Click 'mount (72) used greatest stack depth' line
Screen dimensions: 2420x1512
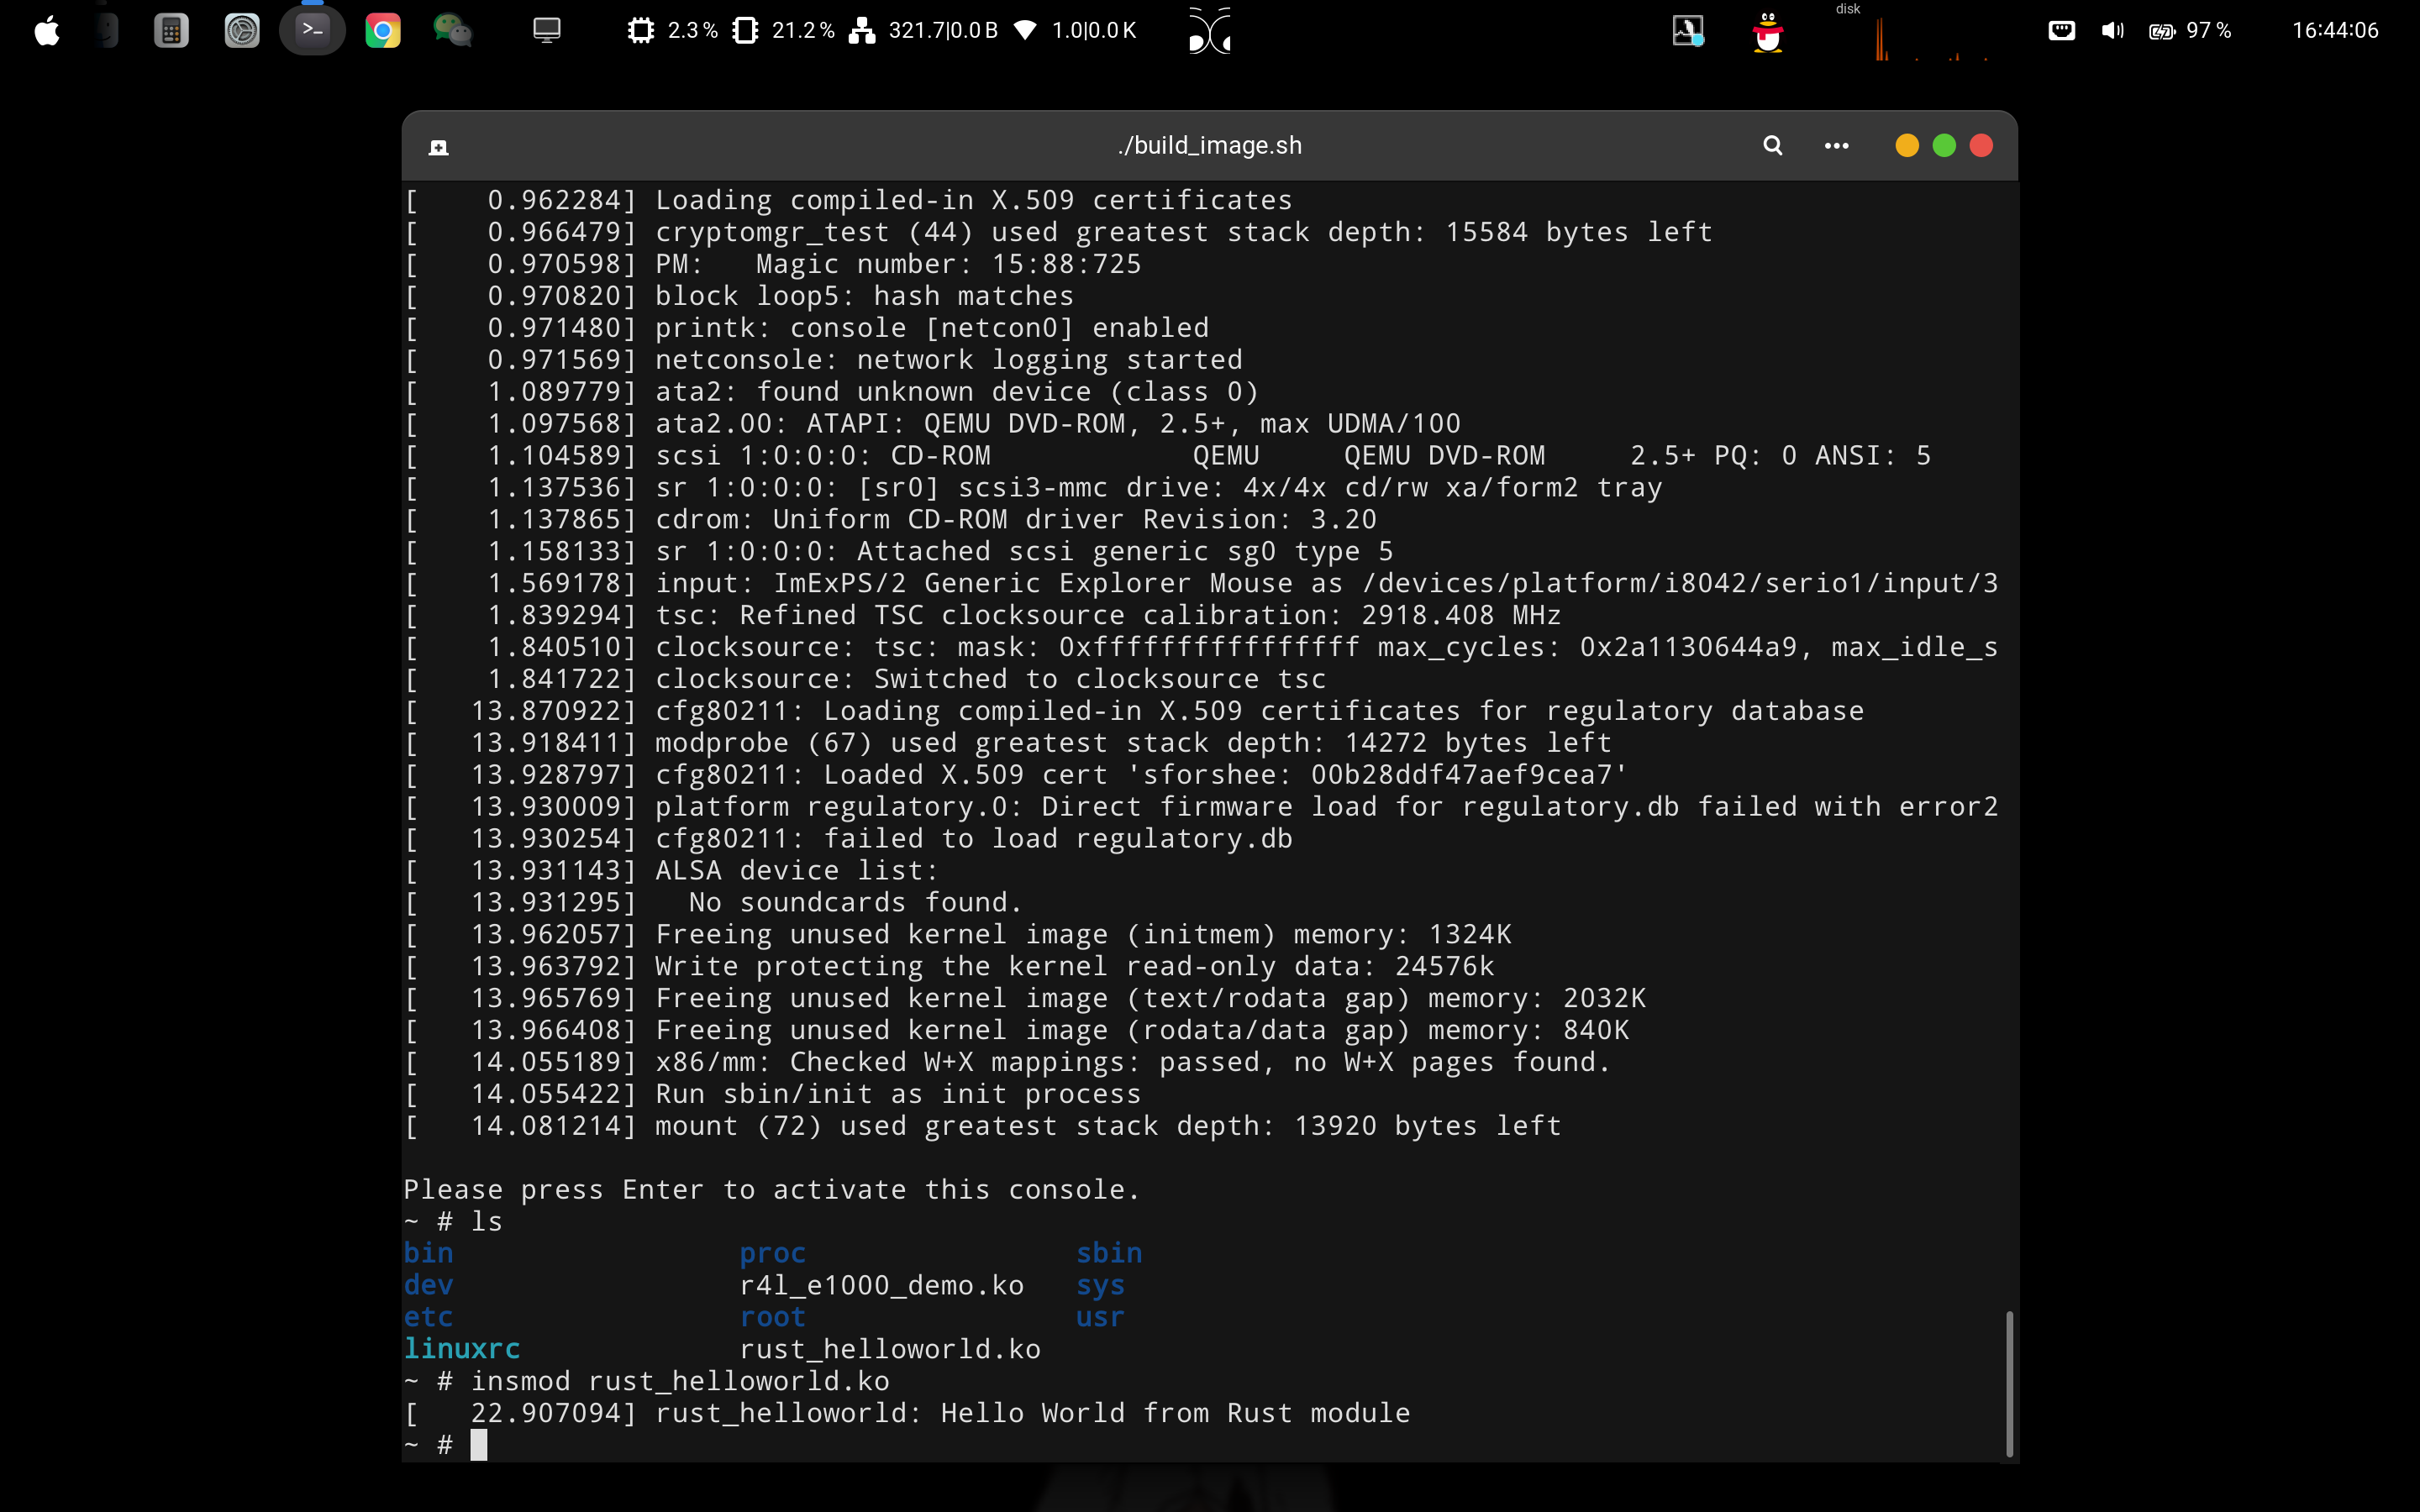(983, 1126)
